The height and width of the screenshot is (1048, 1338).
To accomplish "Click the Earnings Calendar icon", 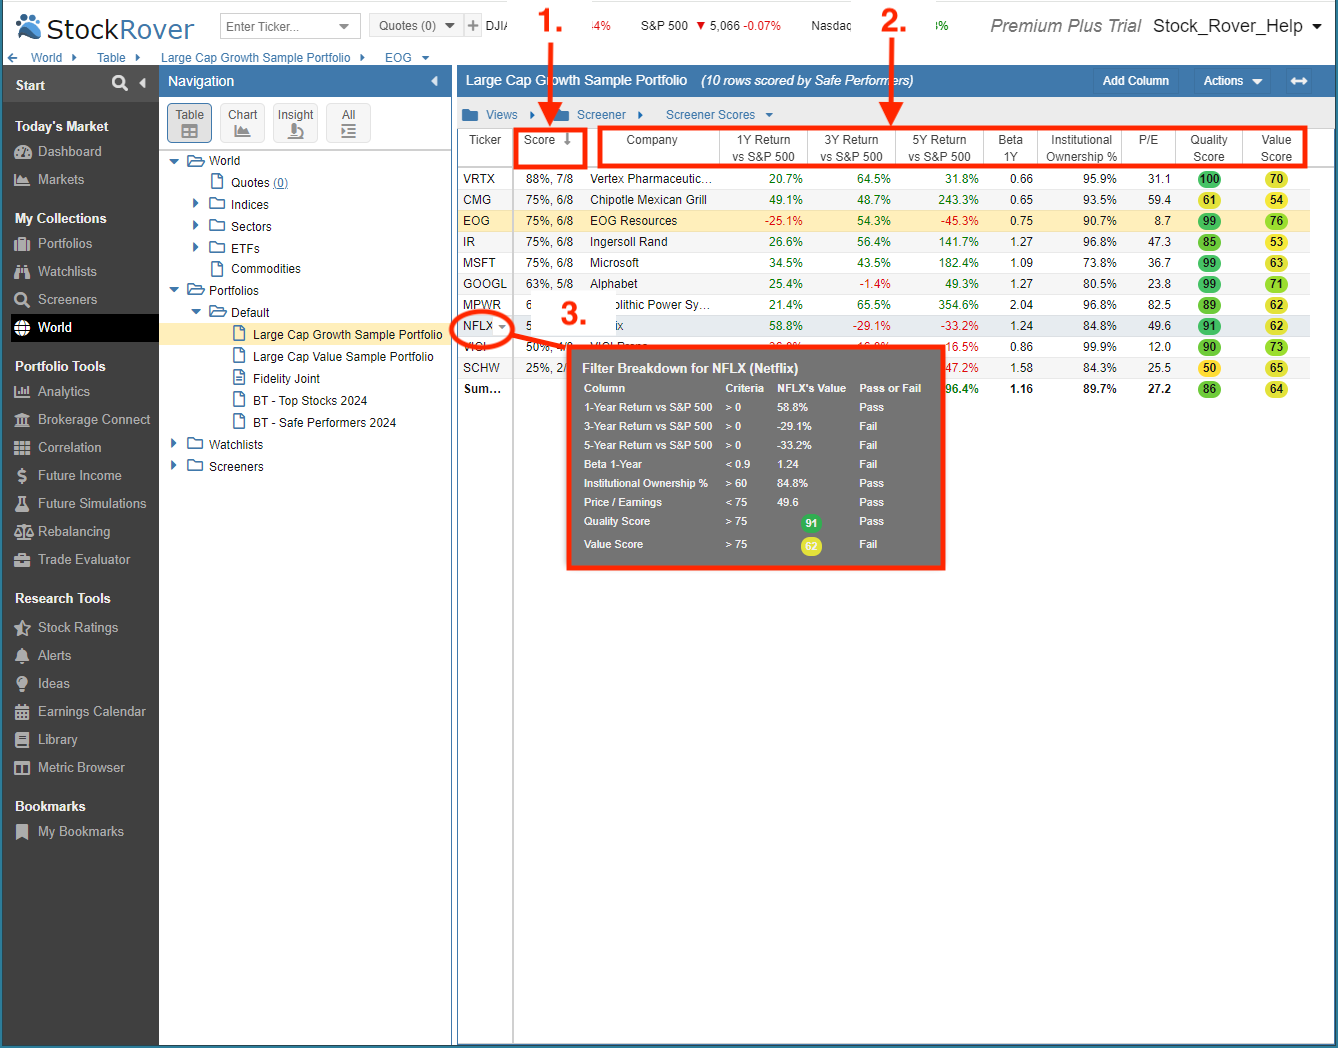I will [22, 712].
